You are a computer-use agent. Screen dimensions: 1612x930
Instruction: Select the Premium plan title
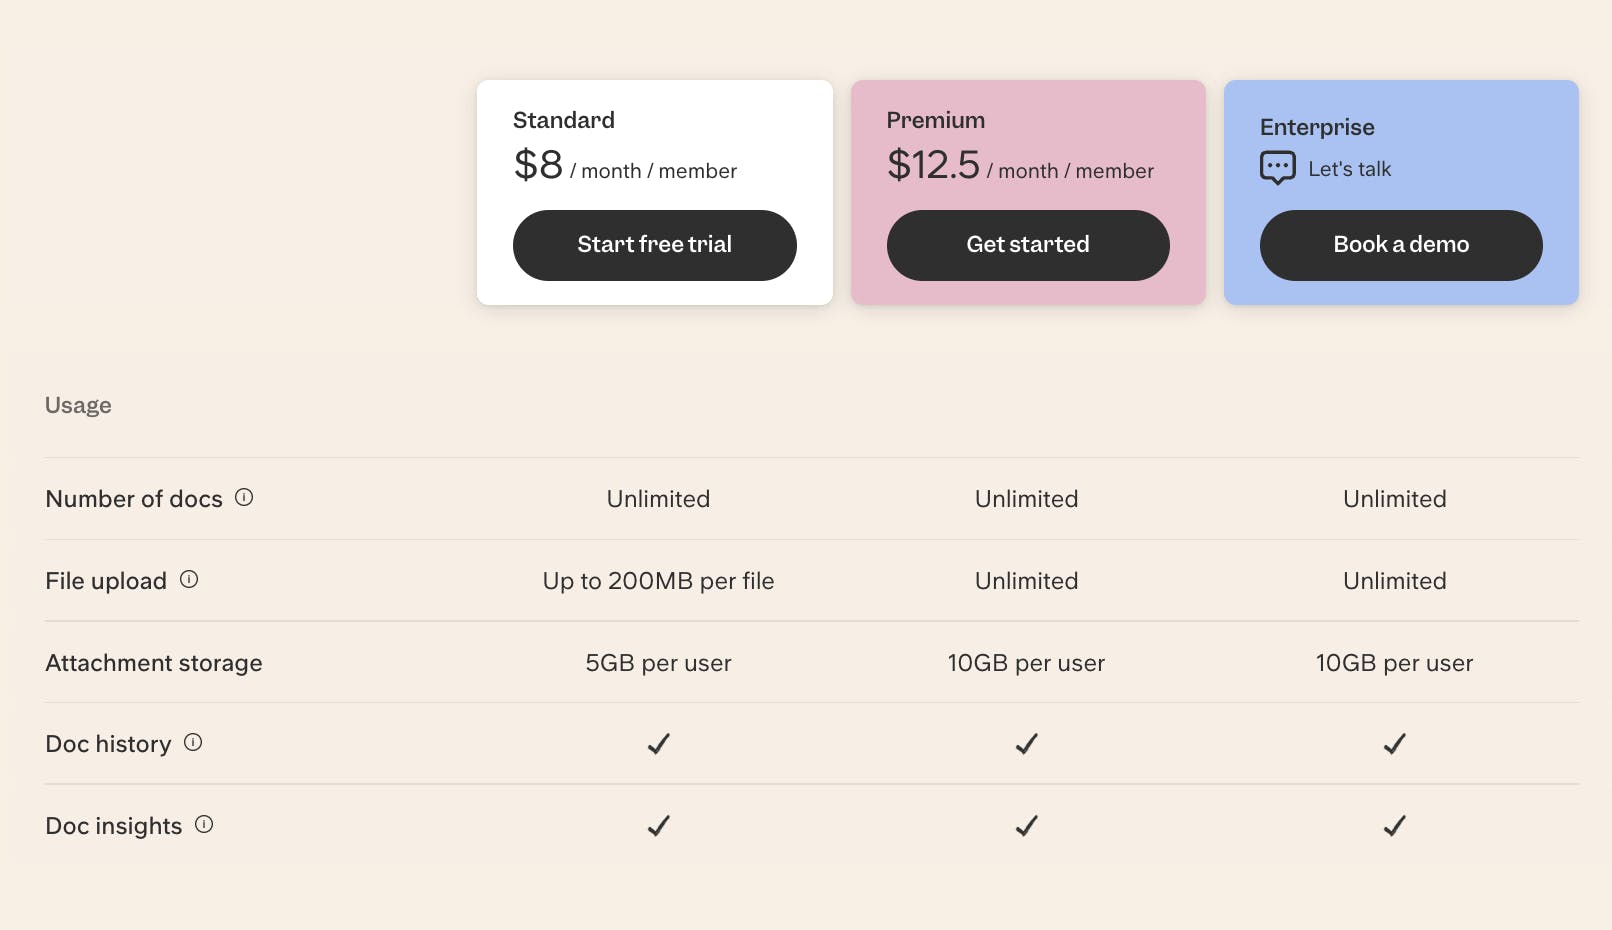click(x=935, y=120)
